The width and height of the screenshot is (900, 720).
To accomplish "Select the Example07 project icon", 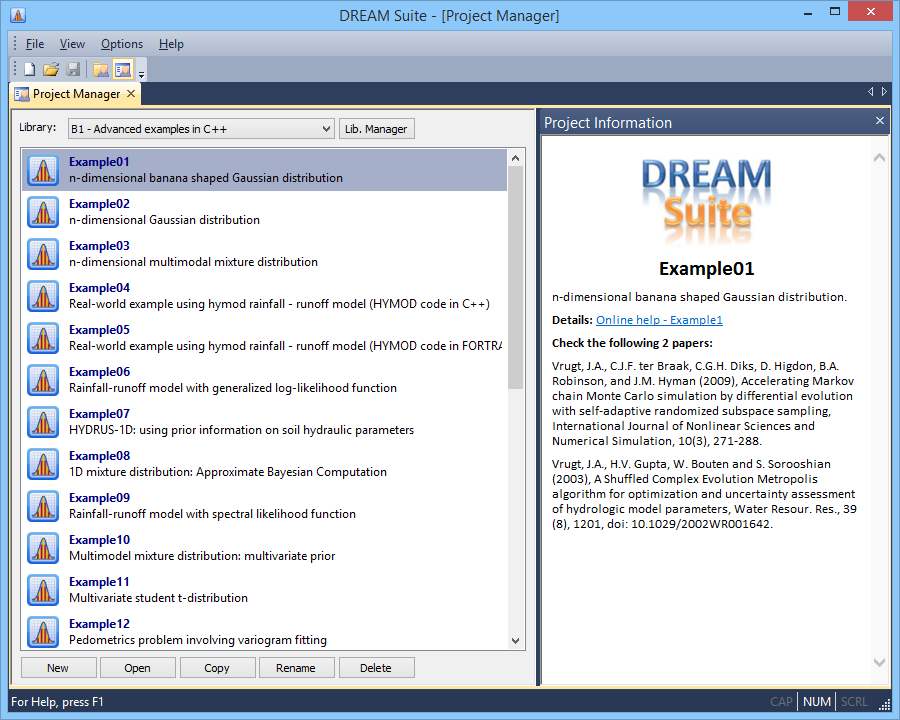I will coord(43,421).
